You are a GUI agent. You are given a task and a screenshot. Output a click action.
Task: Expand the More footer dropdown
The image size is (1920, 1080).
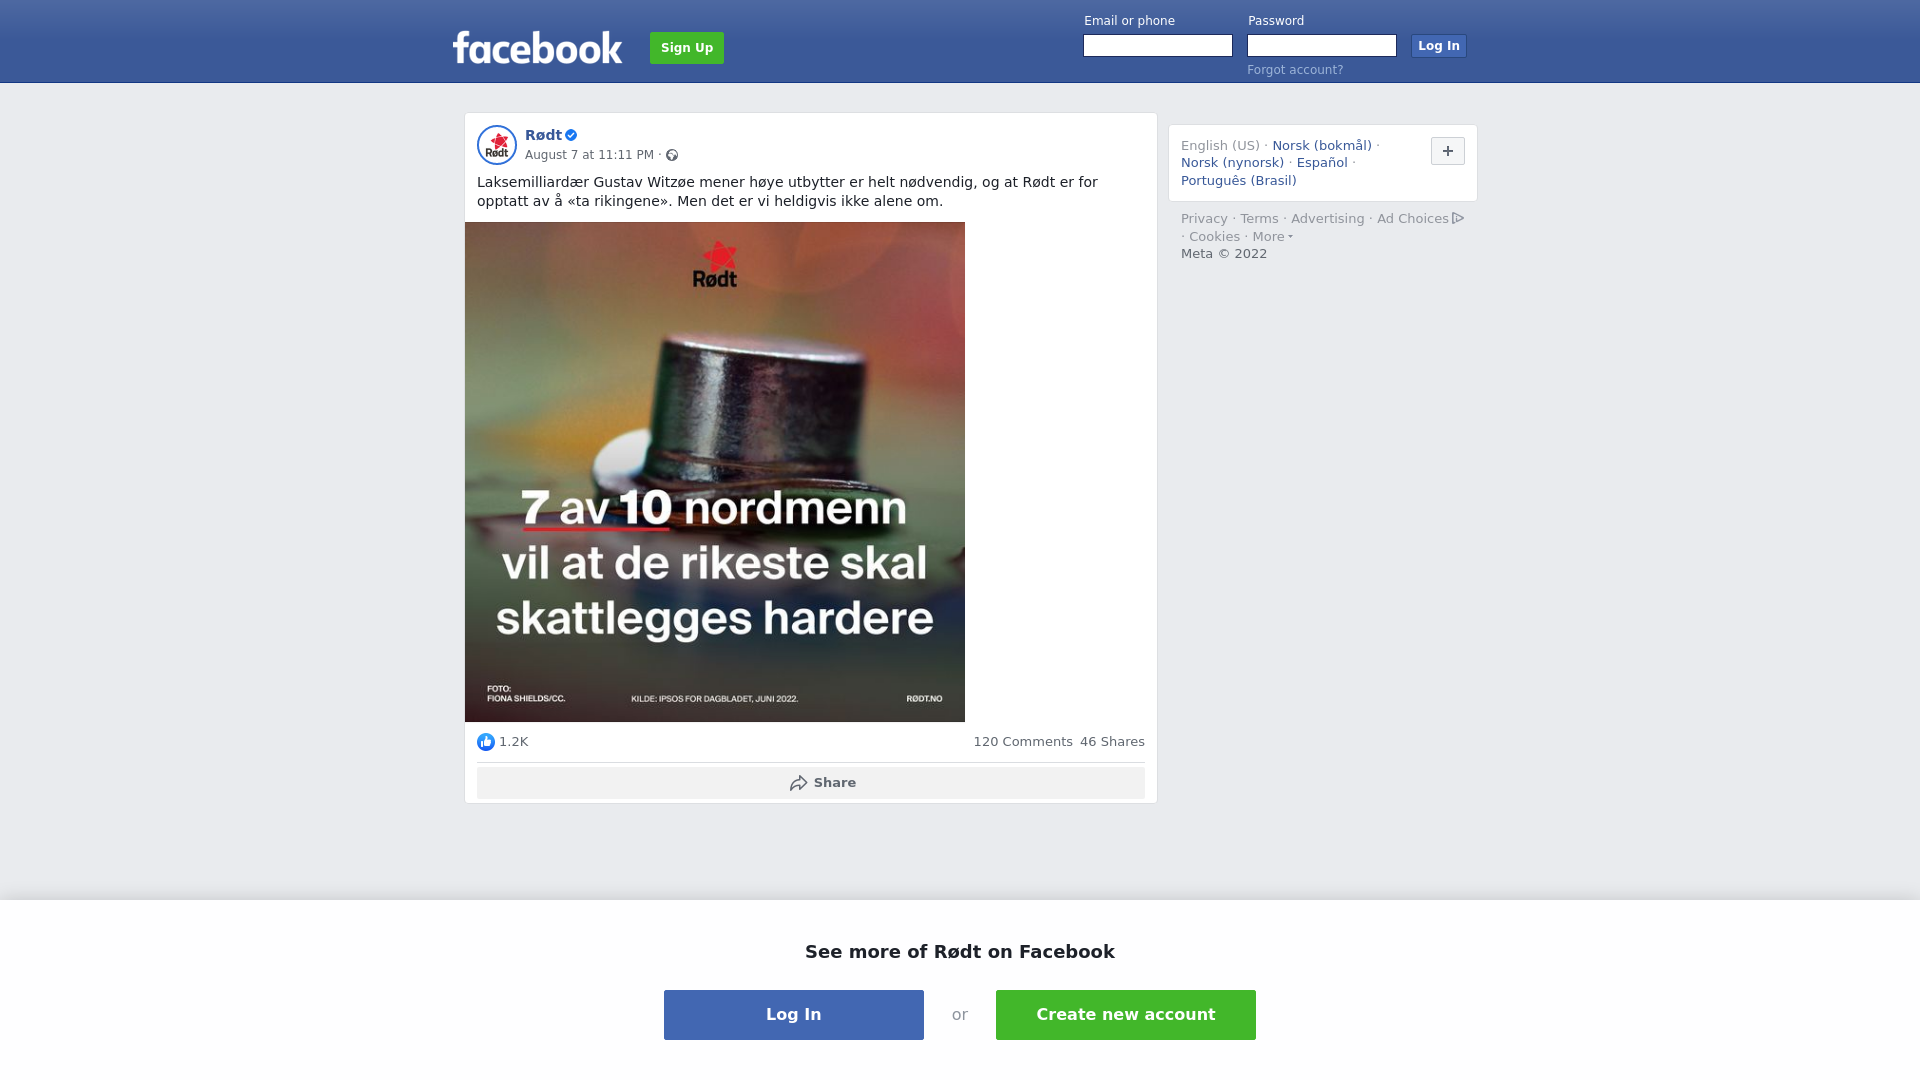pos(1273,237)
